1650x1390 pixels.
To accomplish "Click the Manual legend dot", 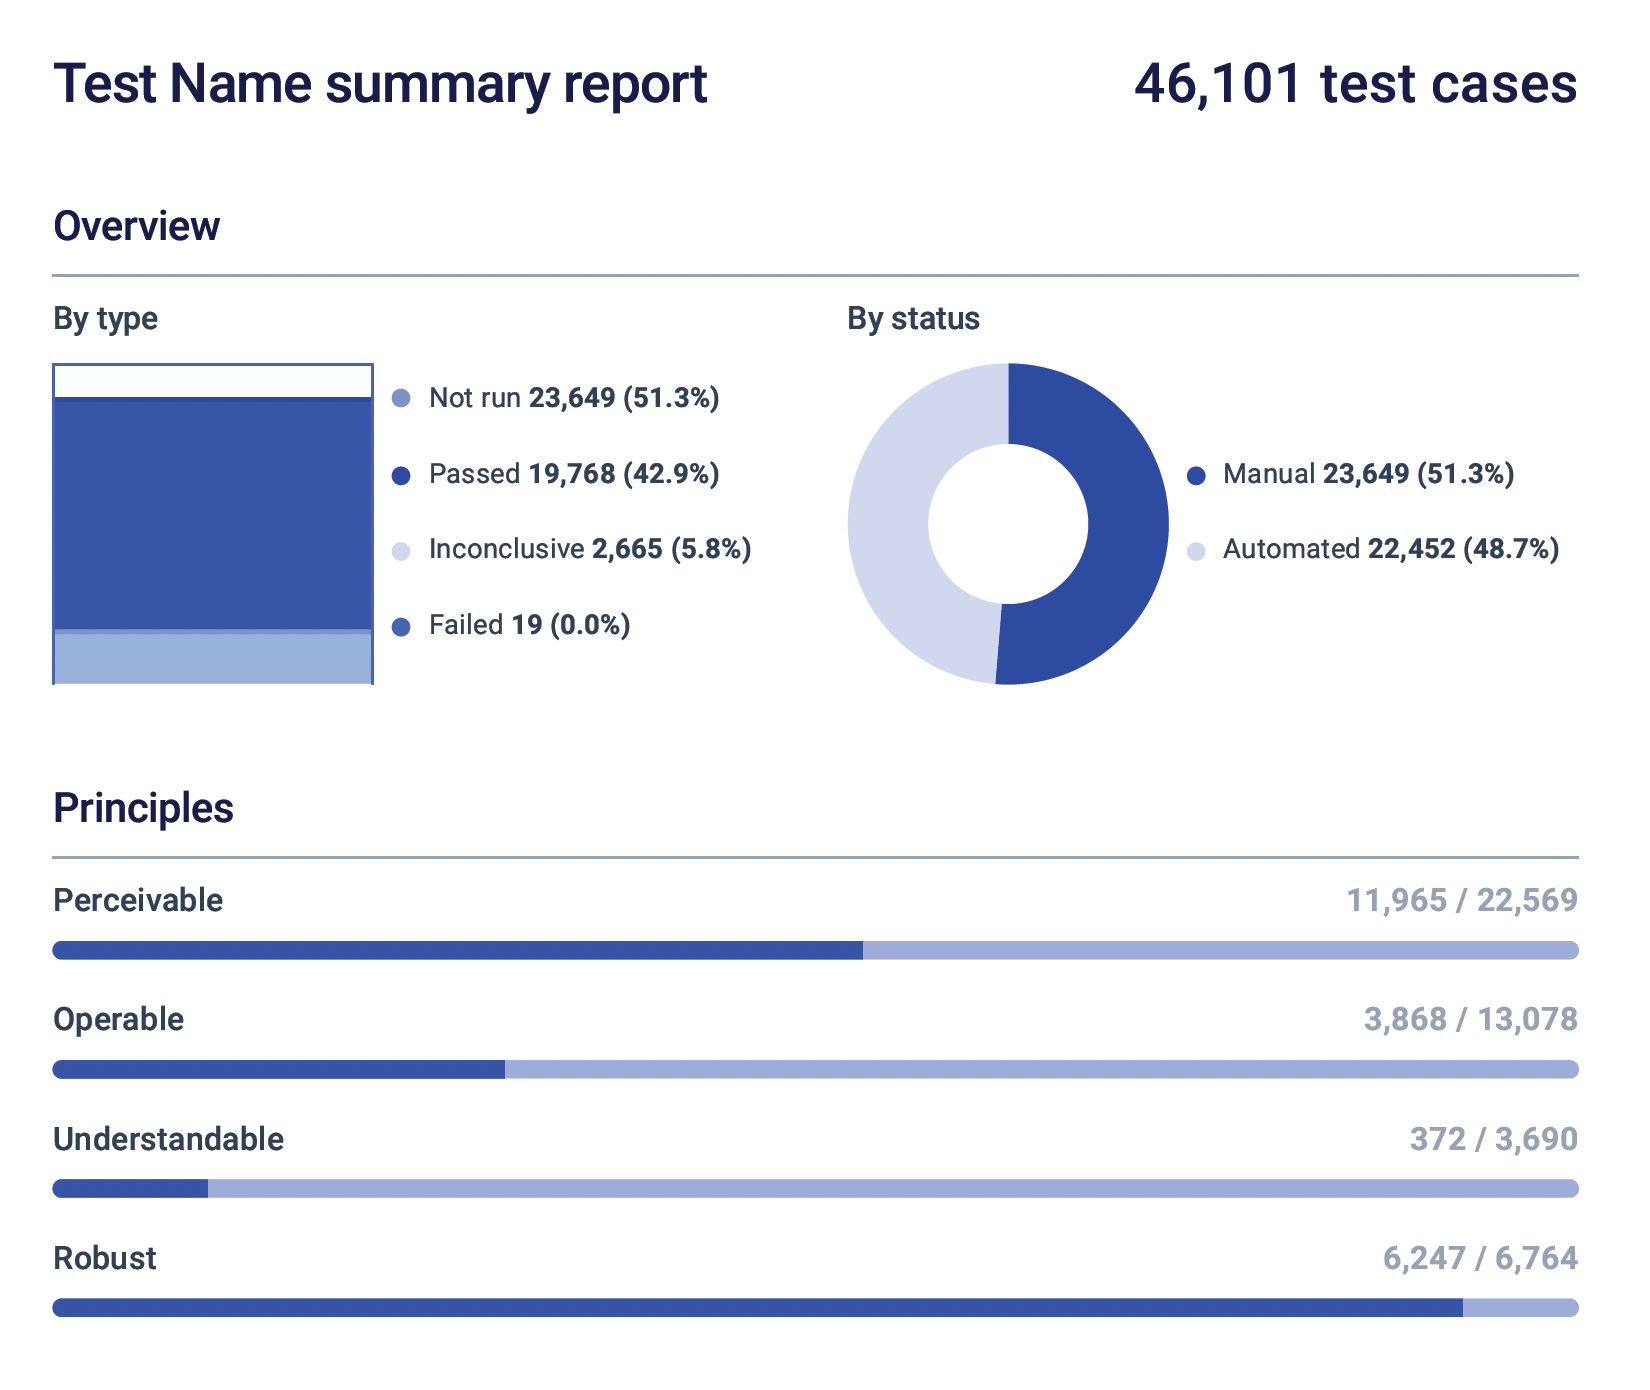I will click(1196, 476).
